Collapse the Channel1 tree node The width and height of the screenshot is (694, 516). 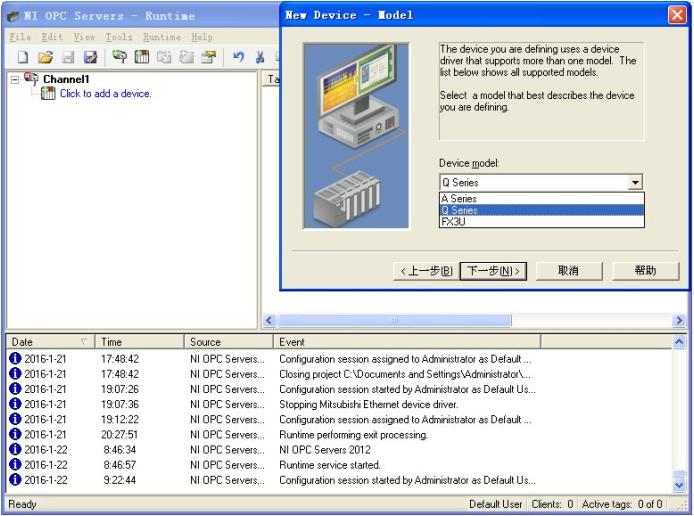click(15, 80)
